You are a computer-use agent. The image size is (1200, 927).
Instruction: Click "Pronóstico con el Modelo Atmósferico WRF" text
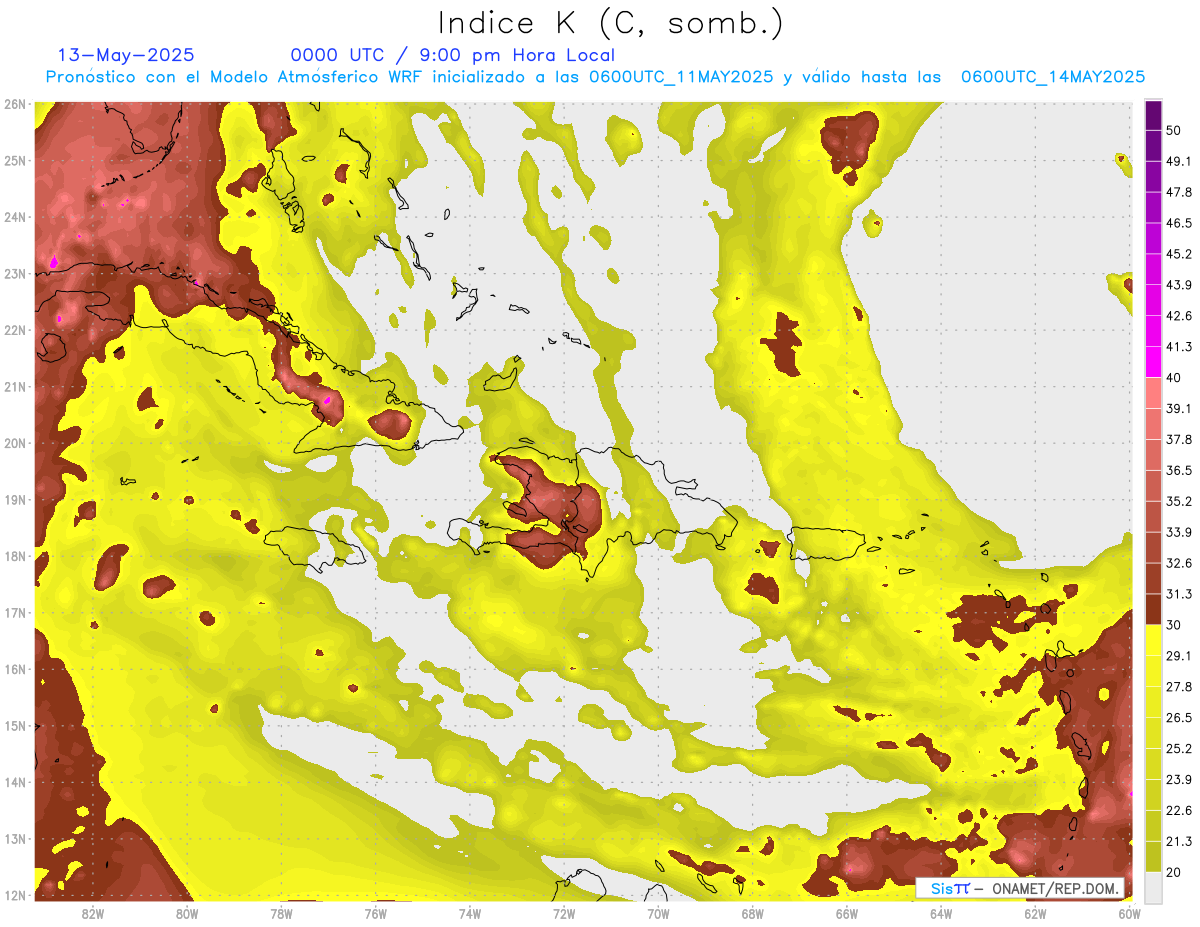pyautogui.click(x=235, y=77)
